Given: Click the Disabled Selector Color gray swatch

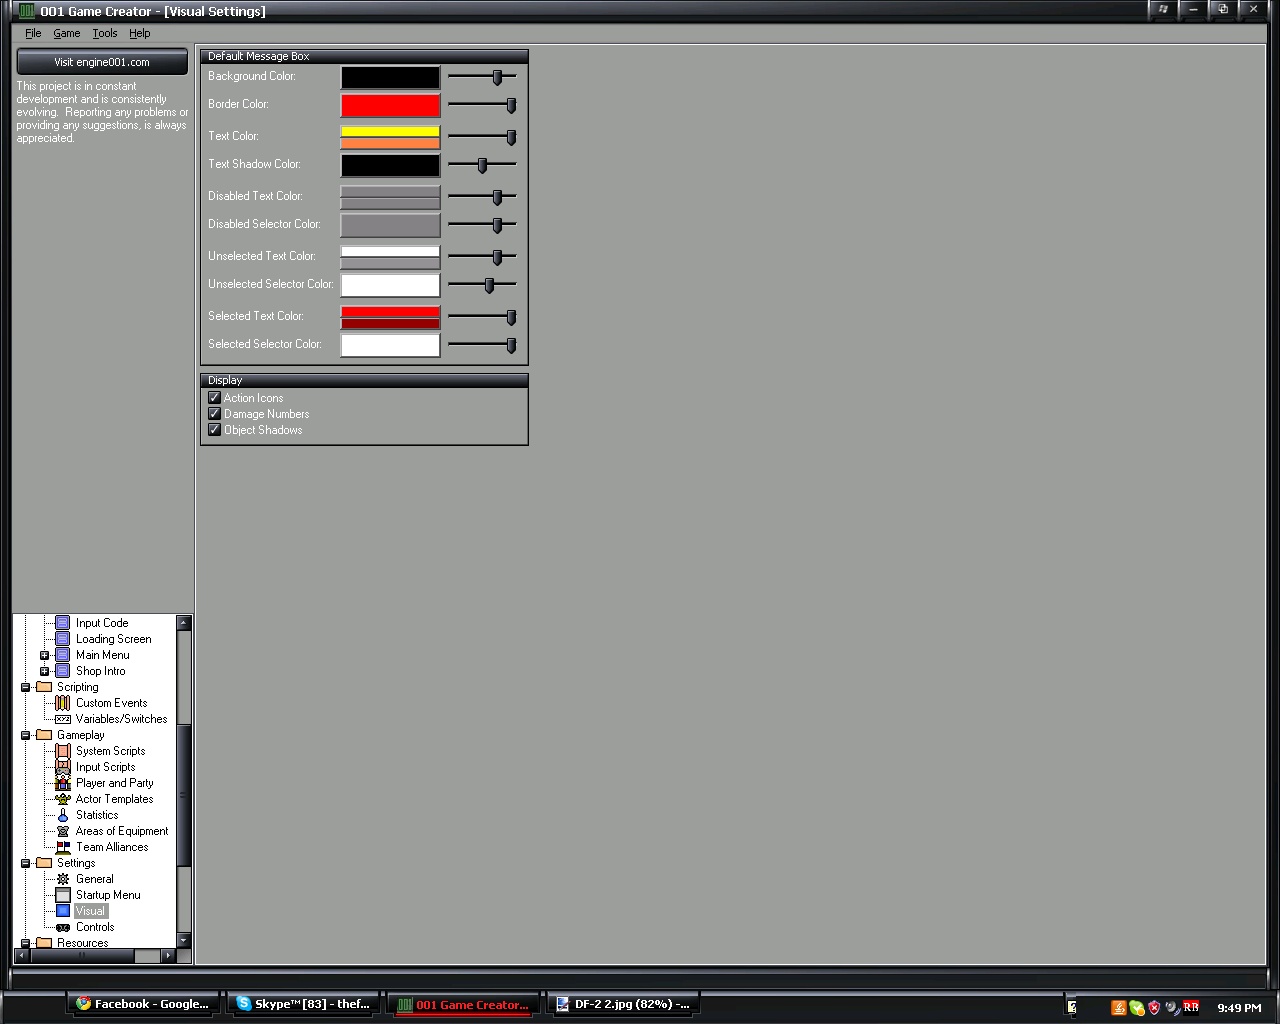Looking at the screenshot, I should click(x=390, y=225).
